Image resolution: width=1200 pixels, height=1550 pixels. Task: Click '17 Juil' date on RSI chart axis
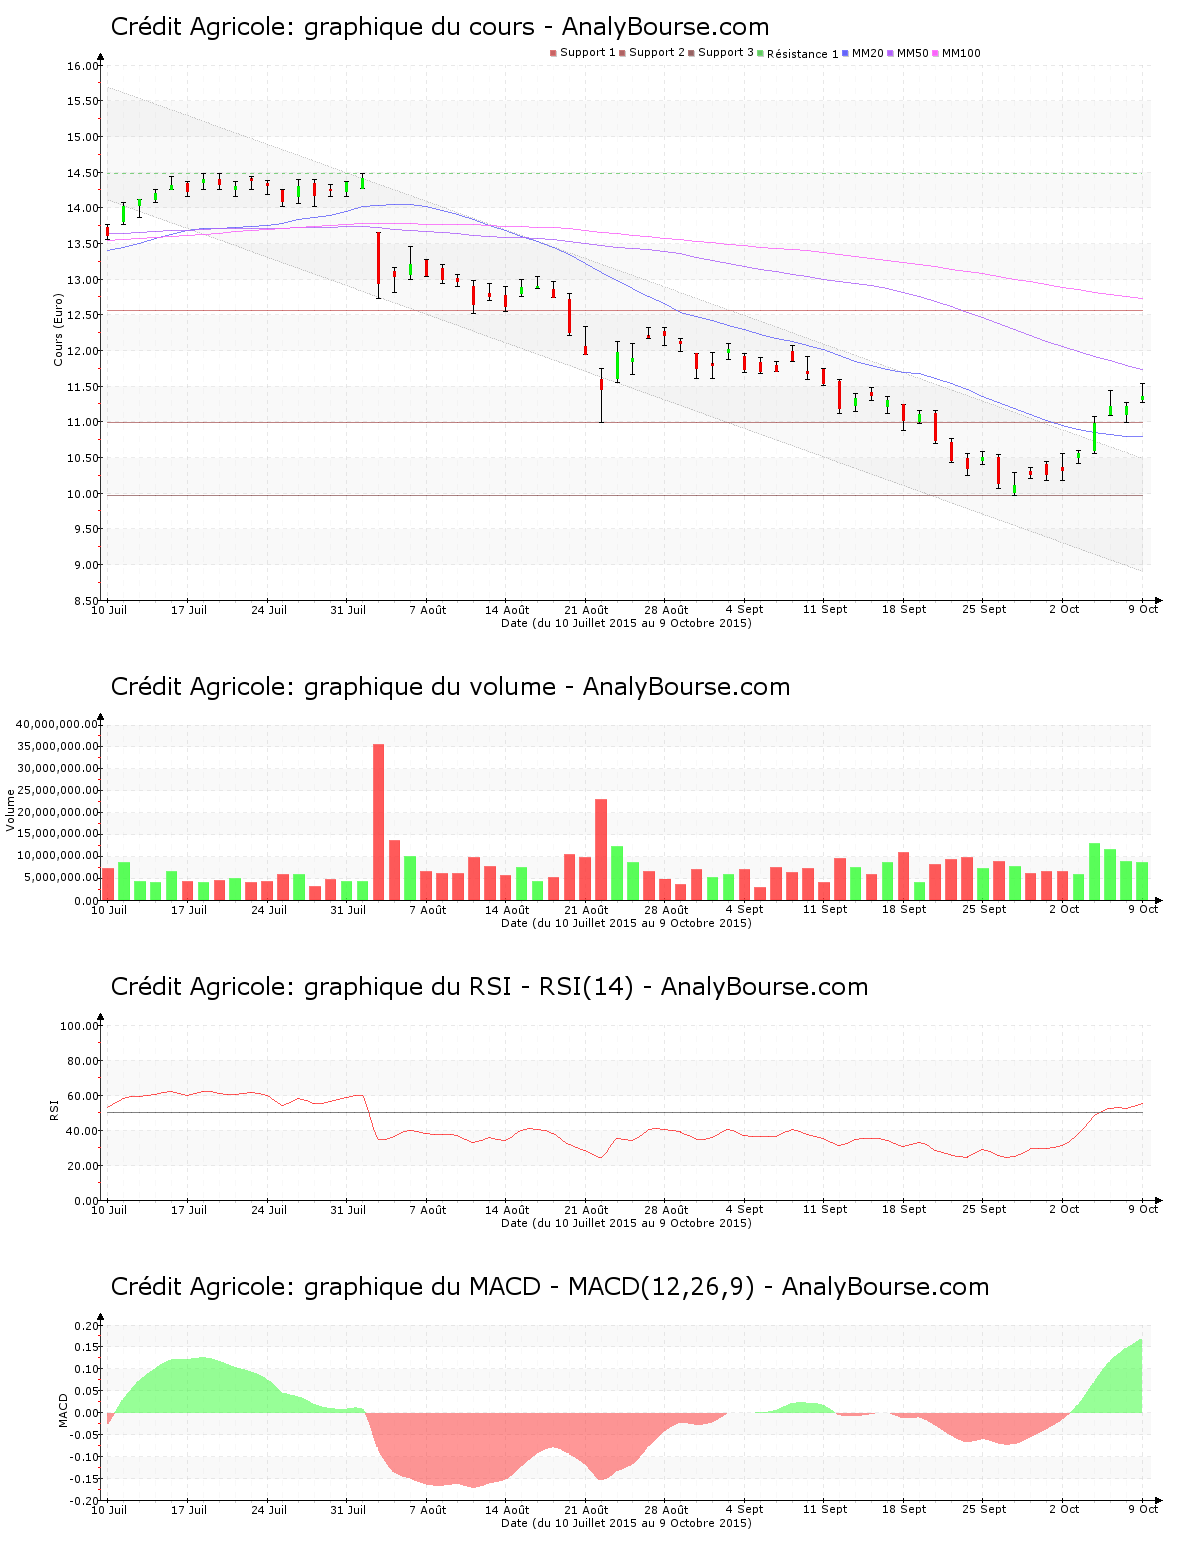click(x=189, y=1210)
